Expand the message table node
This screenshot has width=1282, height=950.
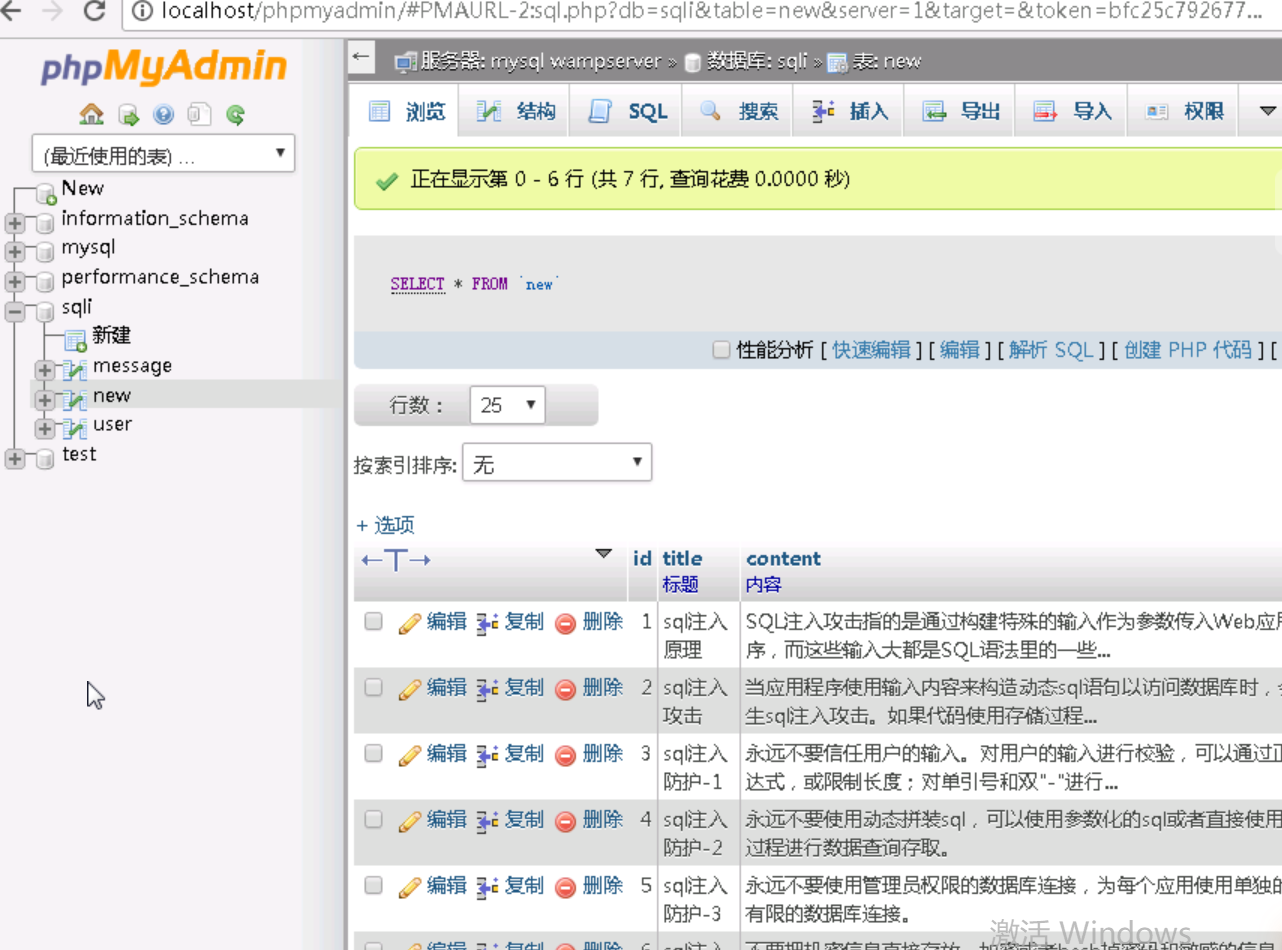(44, 371)
